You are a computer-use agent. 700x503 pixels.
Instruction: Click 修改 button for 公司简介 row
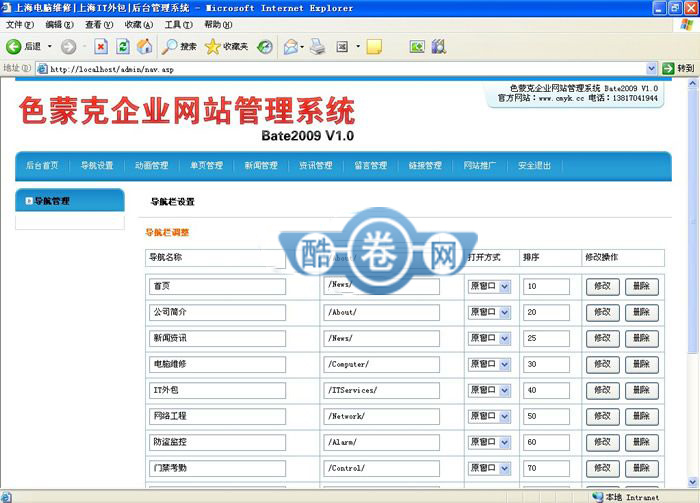(603, 312)
